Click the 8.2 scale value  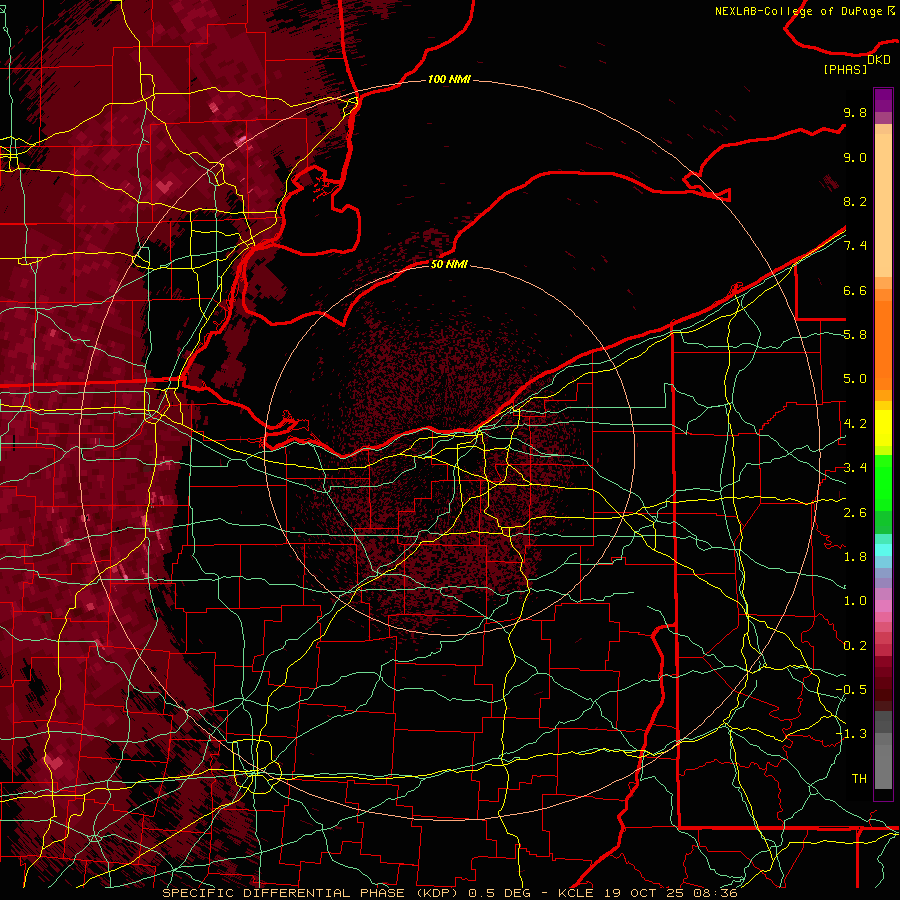pos(855,201)
